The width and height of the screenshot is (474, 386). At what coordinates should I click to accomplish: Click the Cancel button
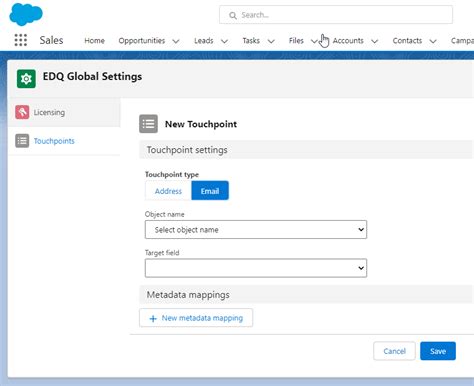point(394,351)
